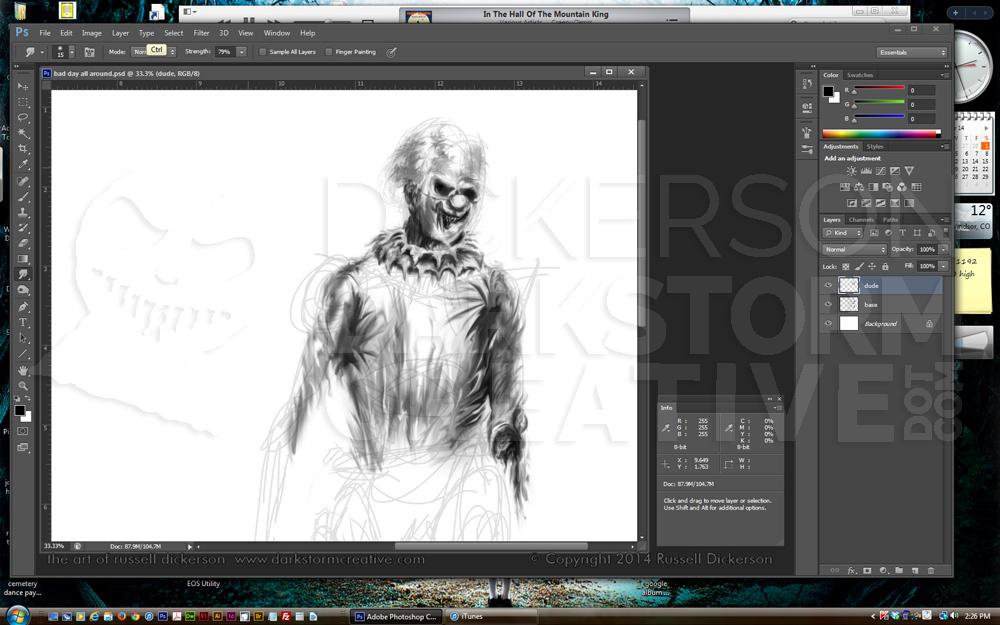Image resolution: width=1000 pixels, height=625 pixels.
Task: Add Brightness/Contrast adjustment icon
Action: (x=851, y=171)
